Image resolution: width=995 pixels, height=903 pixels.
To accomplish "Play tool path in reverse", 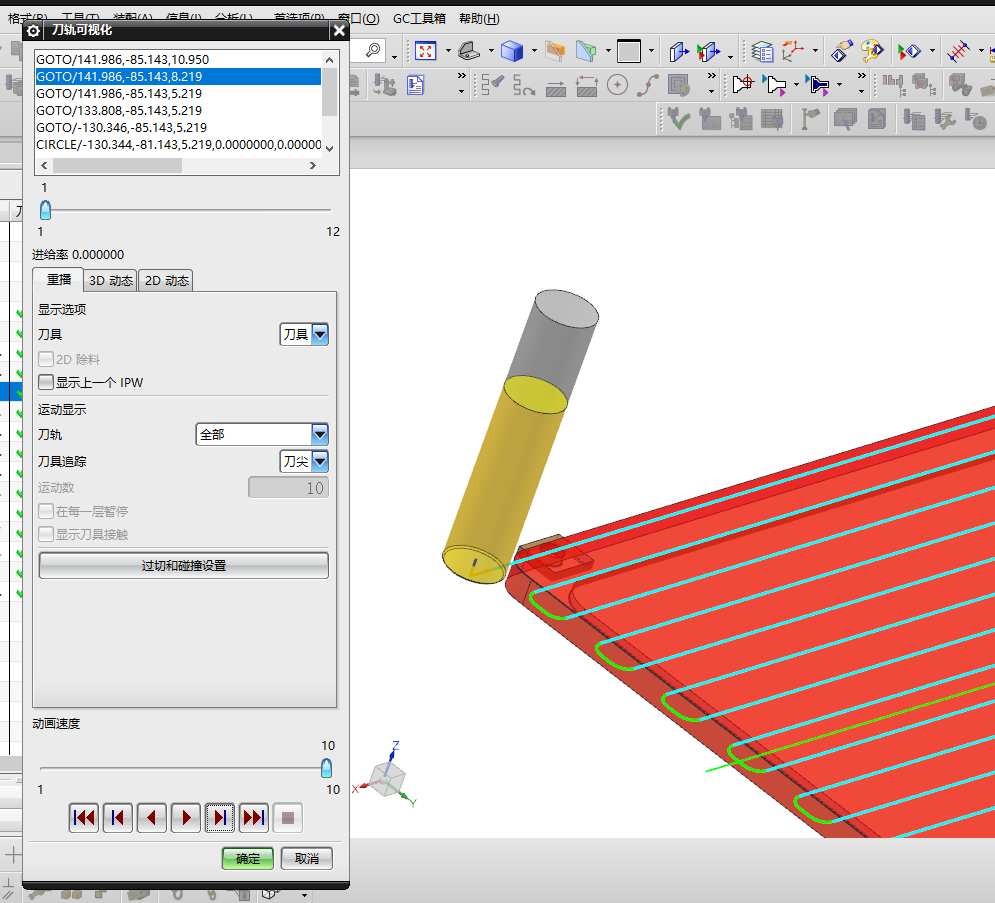I will pyautogui.click(x=152, y=817).
